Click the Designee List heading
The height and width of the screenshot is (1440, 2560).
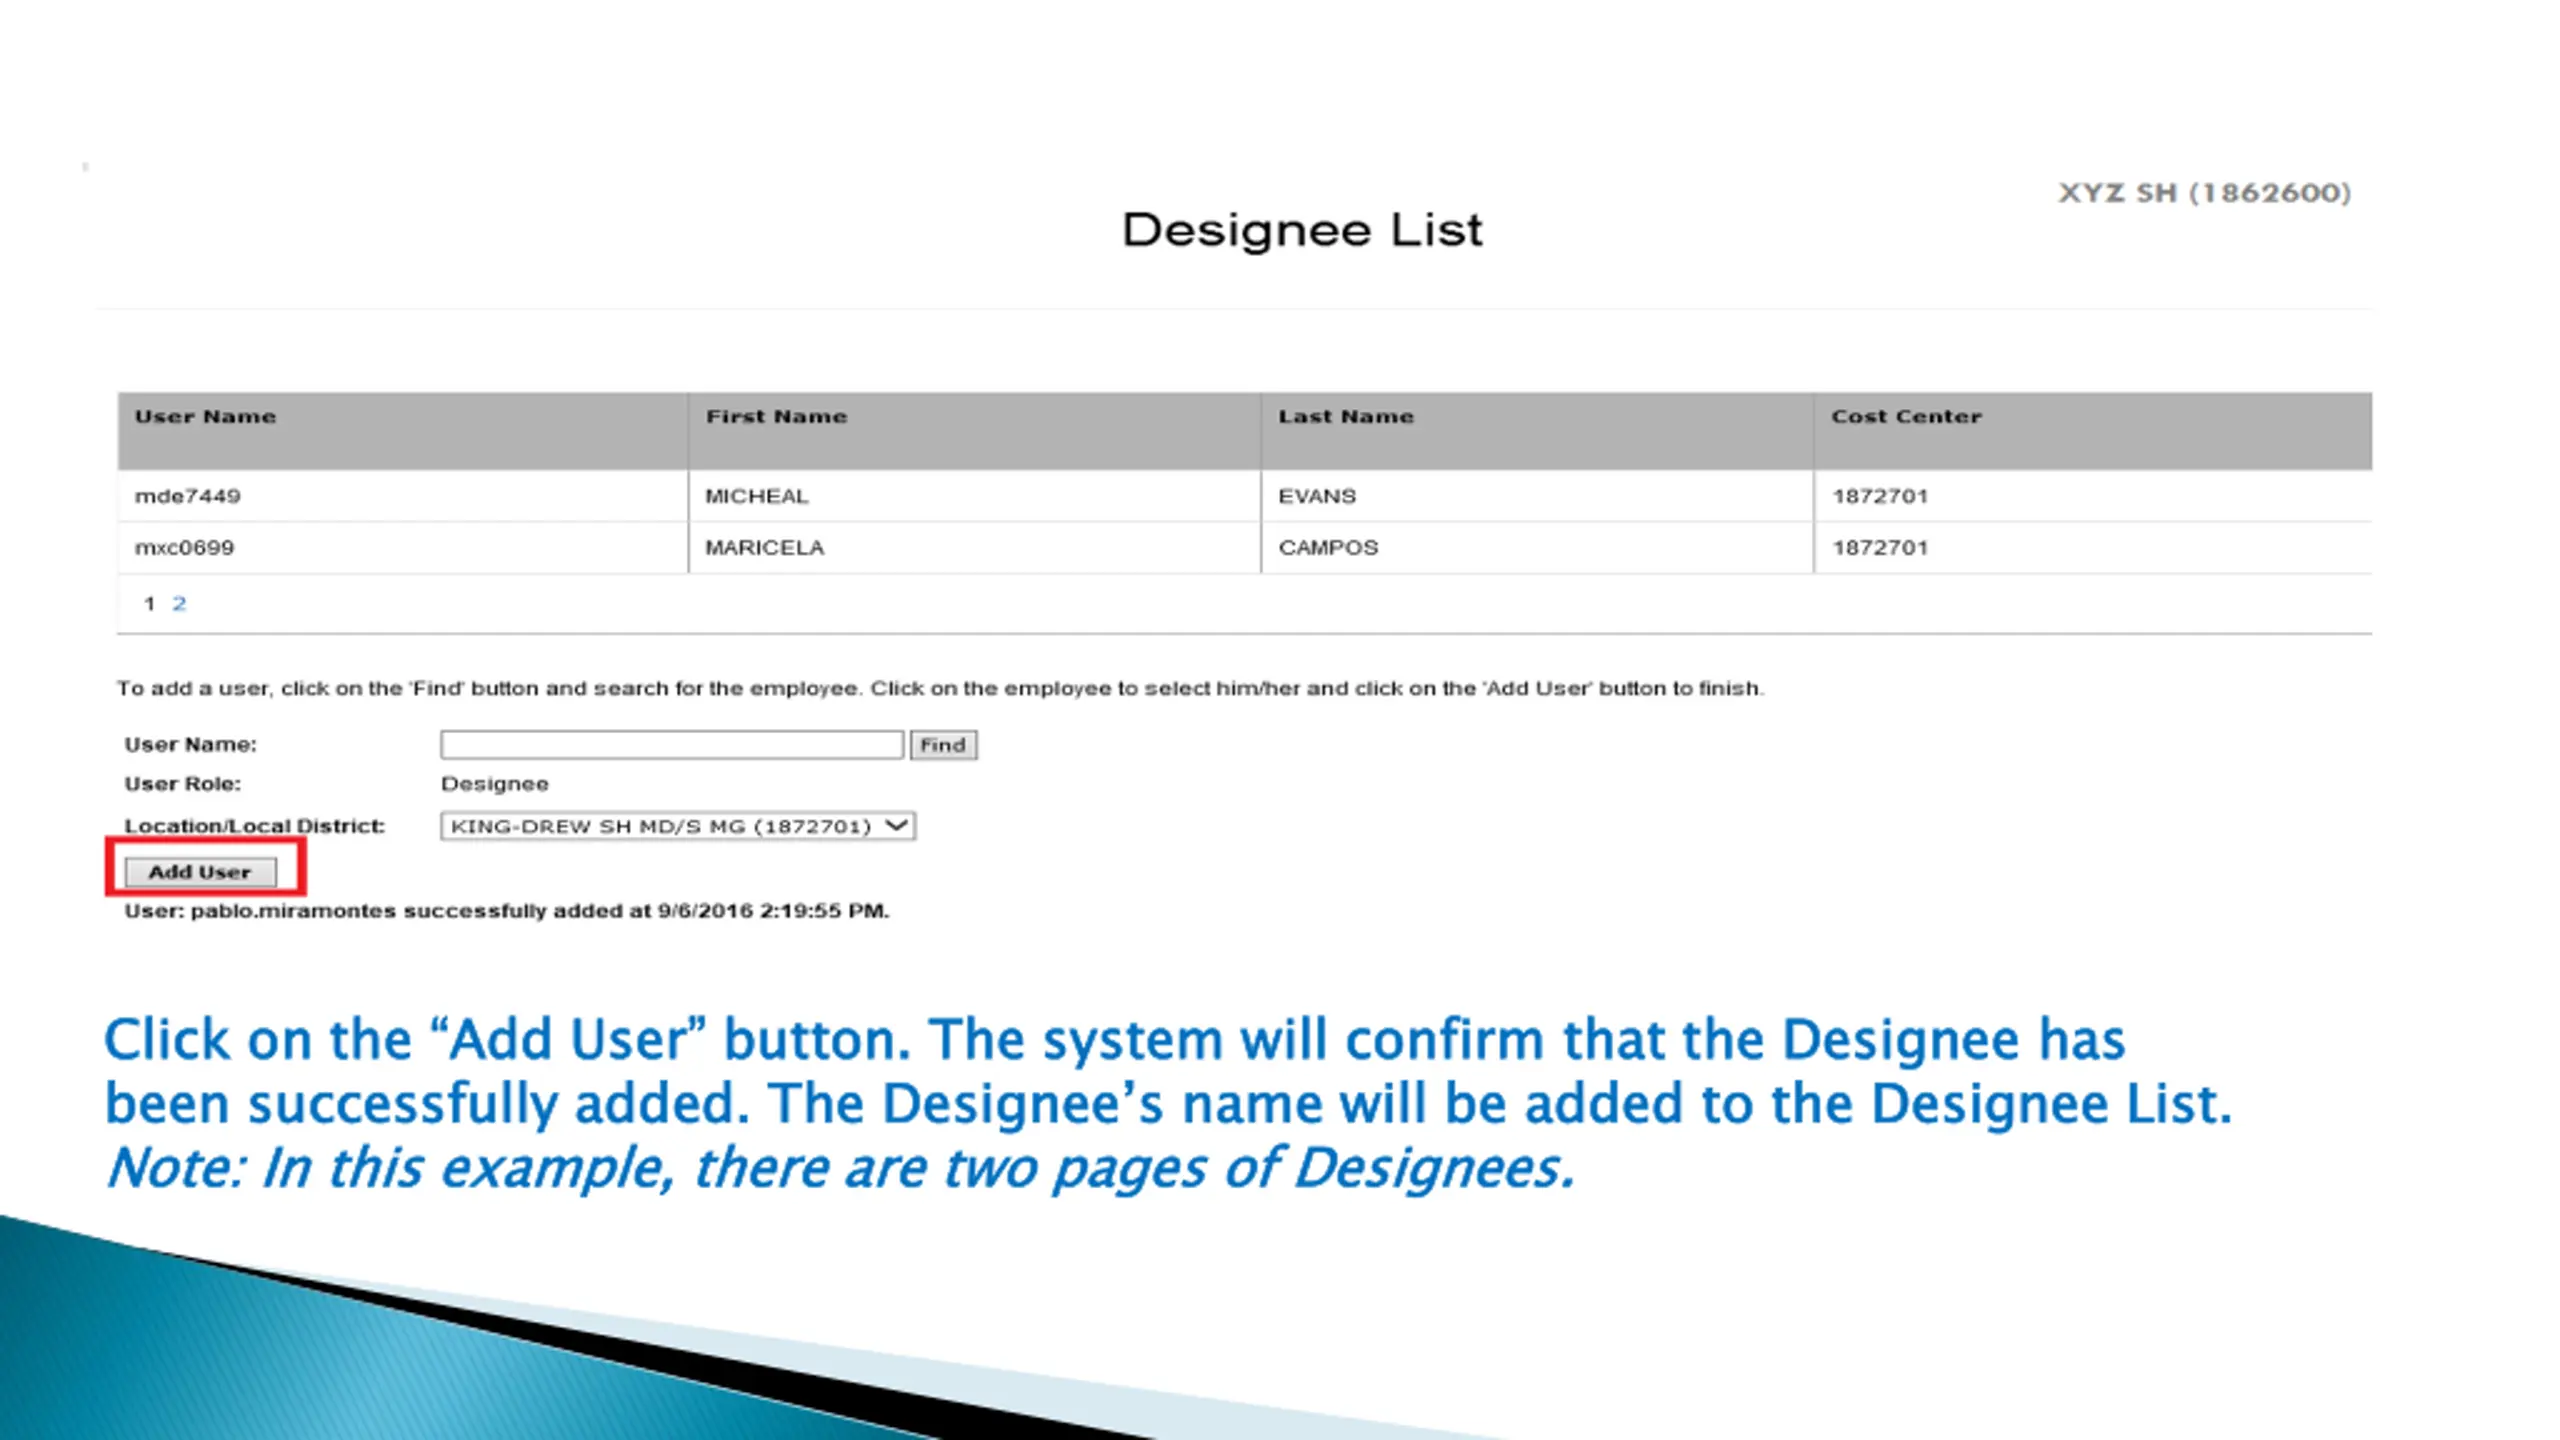click(1302, 231)
